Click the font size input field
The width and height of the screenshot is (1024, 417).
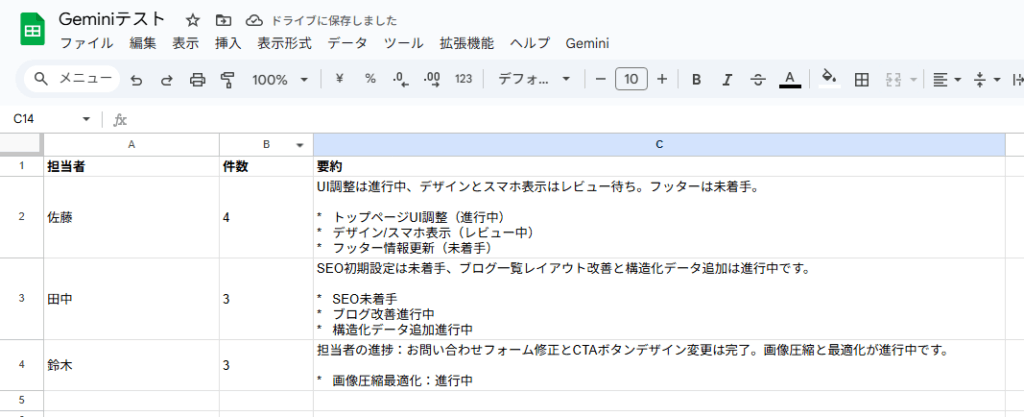pyautogui.click(x=631, y=79)
